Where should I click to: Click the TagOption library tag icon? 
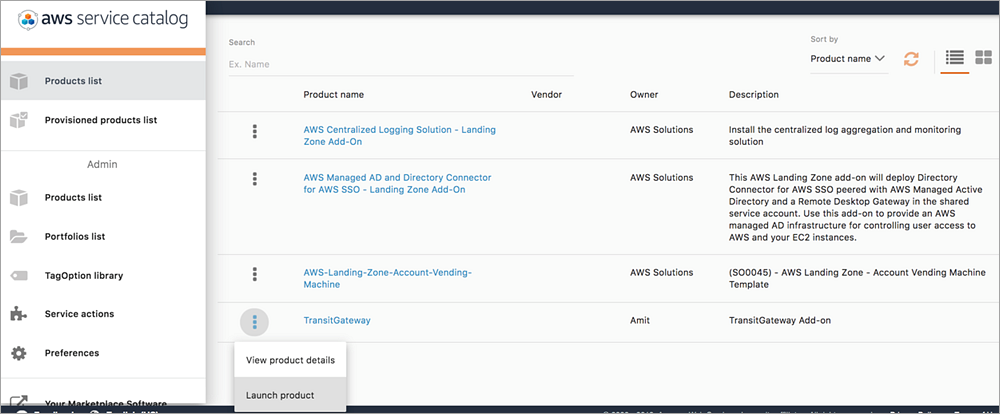tap(19, 276)
